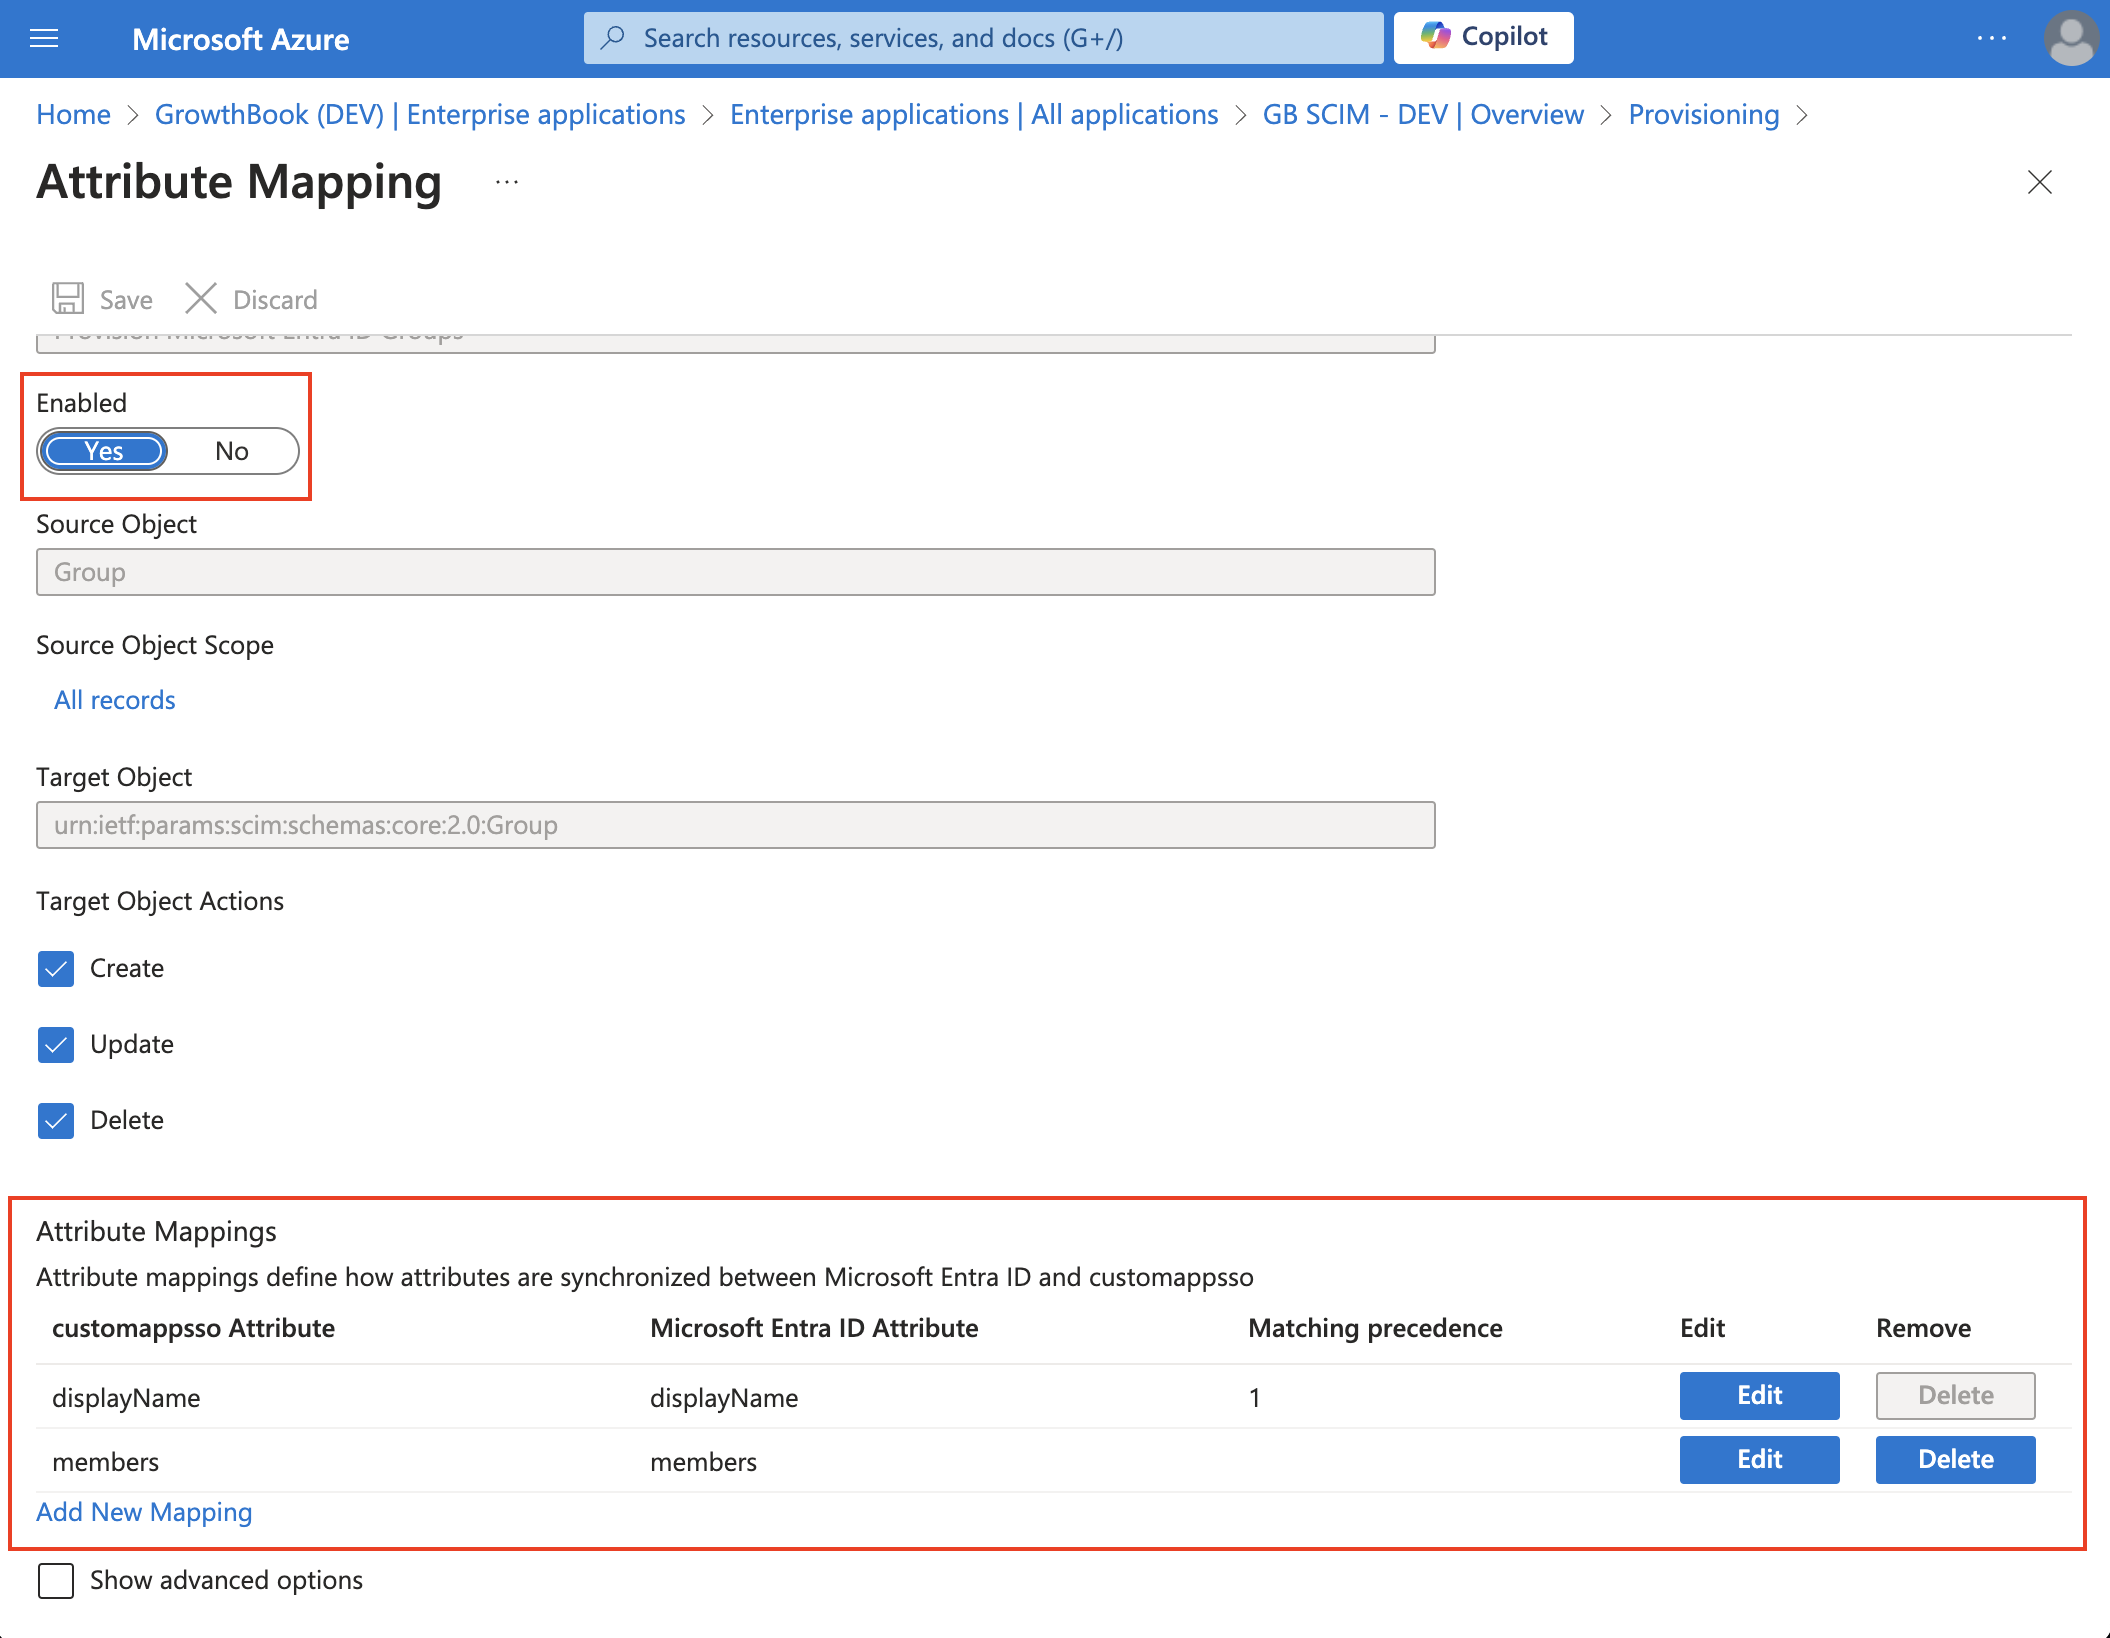Click the Target Object Actions label

click(x=160, y=901)
